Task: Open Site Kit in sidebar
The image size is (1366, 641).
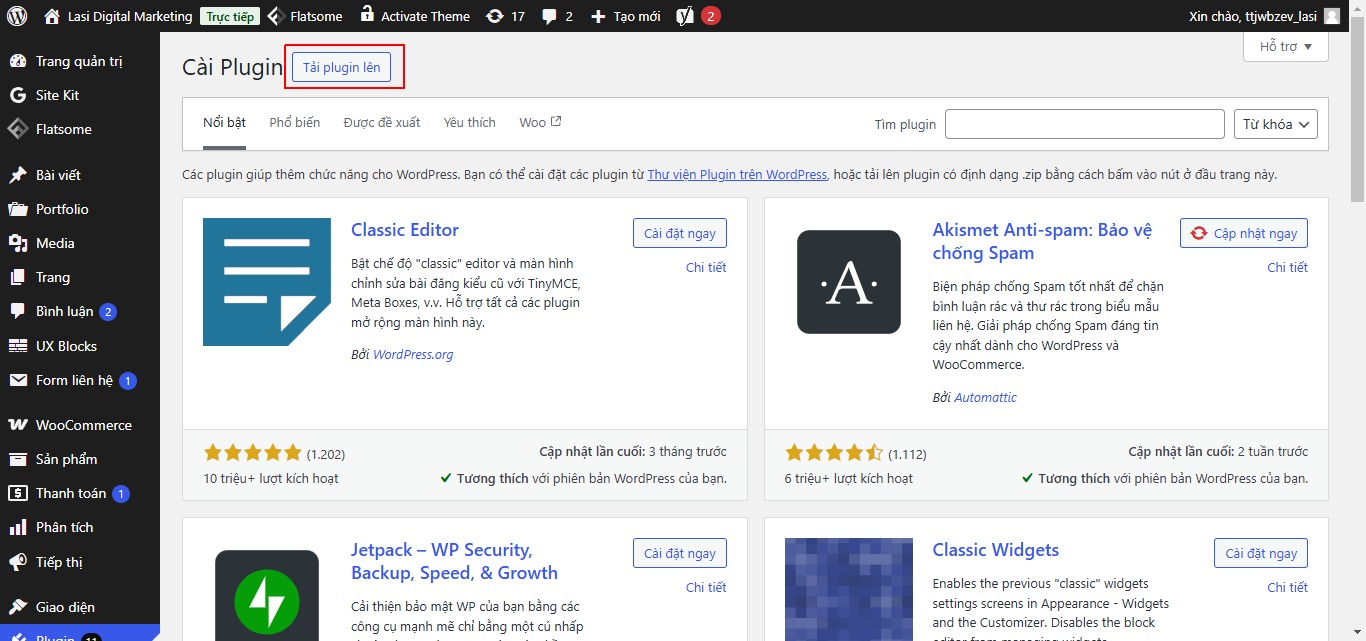Action: 57,95
